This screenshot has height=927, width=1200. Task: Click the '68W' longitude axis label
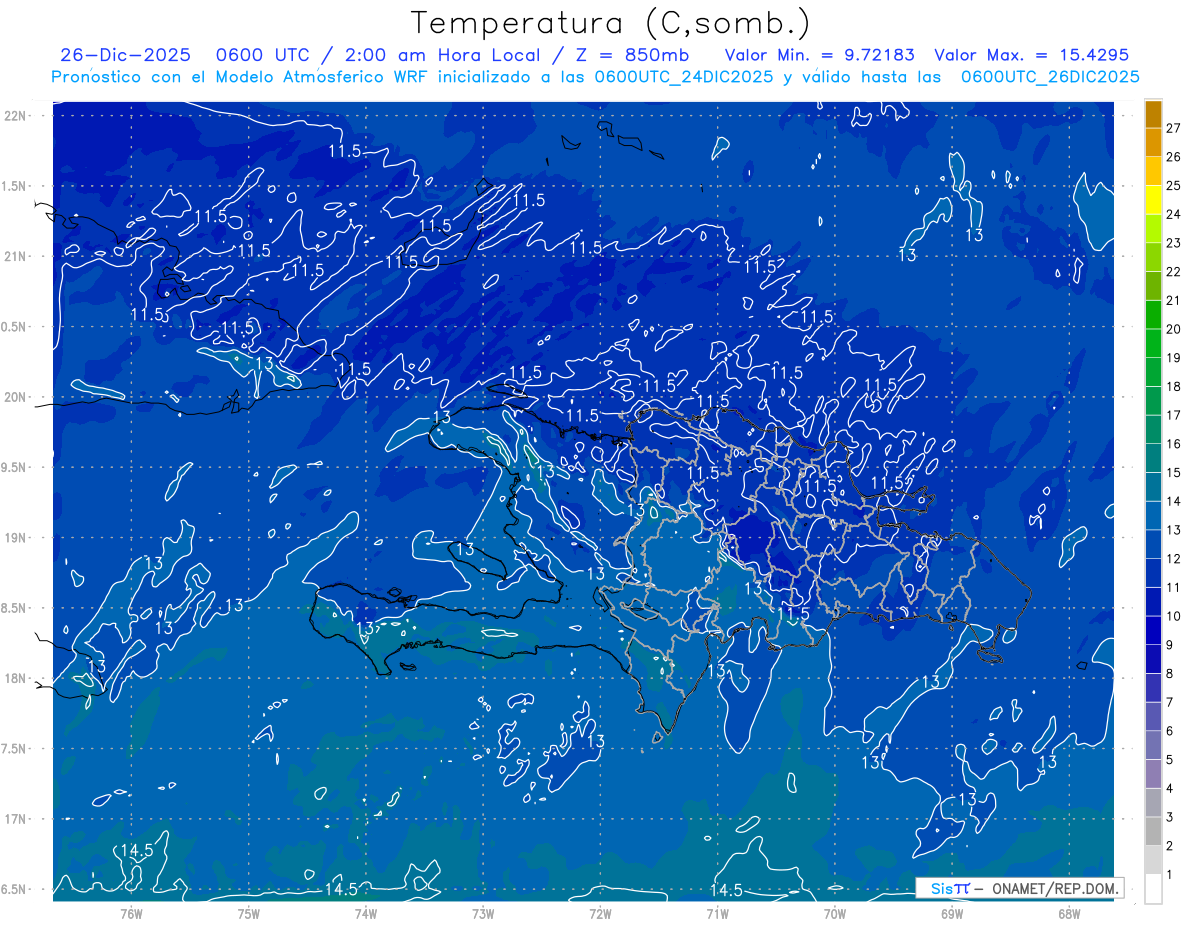click(x=1069, y=913)
